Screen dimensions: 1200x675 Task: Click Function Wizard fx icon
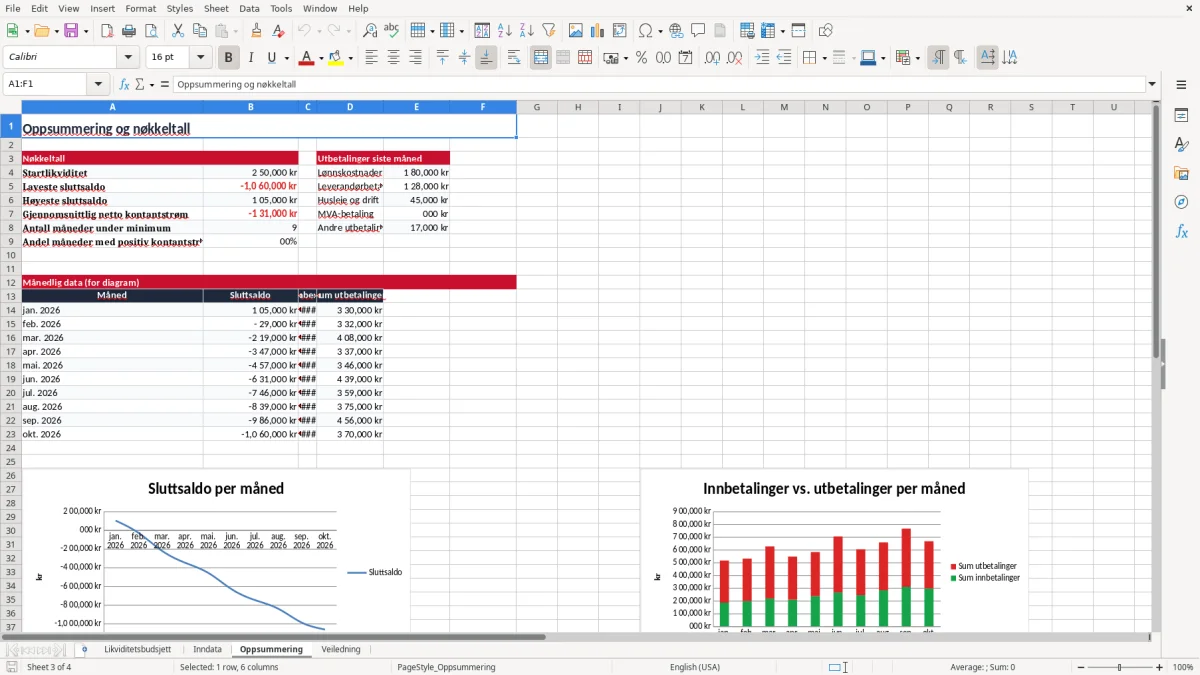coord(125,85)
